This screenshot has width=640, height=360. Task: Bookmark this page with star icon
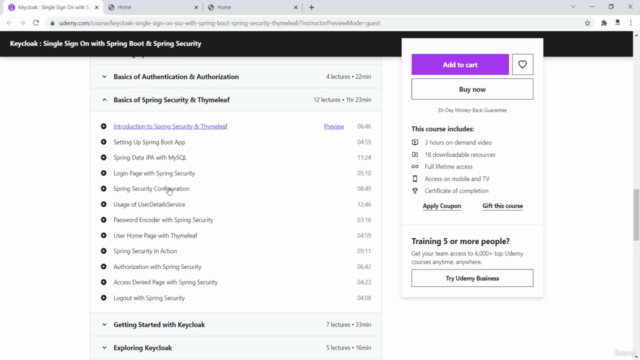587,23
